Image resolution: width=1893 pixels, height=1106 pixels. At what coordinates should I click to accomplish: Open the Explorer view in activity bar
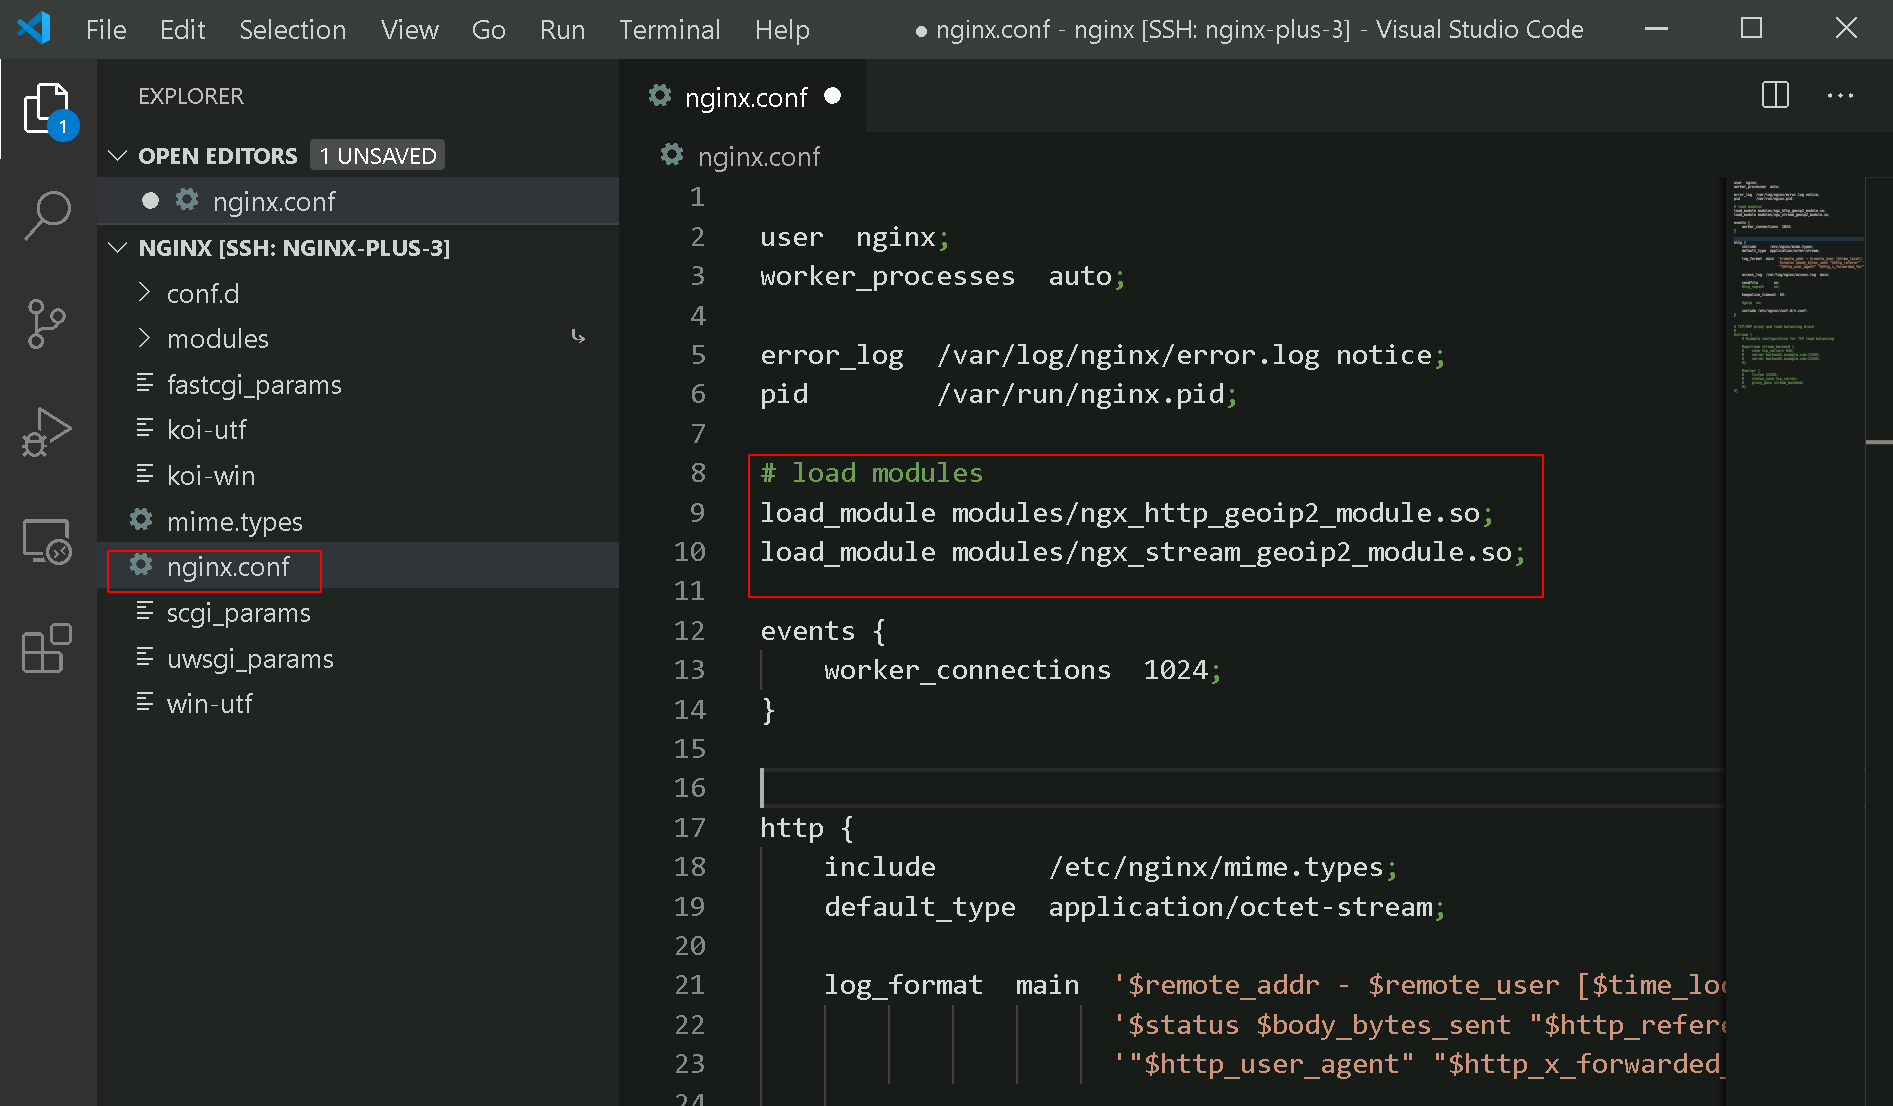tap(47, 109)
